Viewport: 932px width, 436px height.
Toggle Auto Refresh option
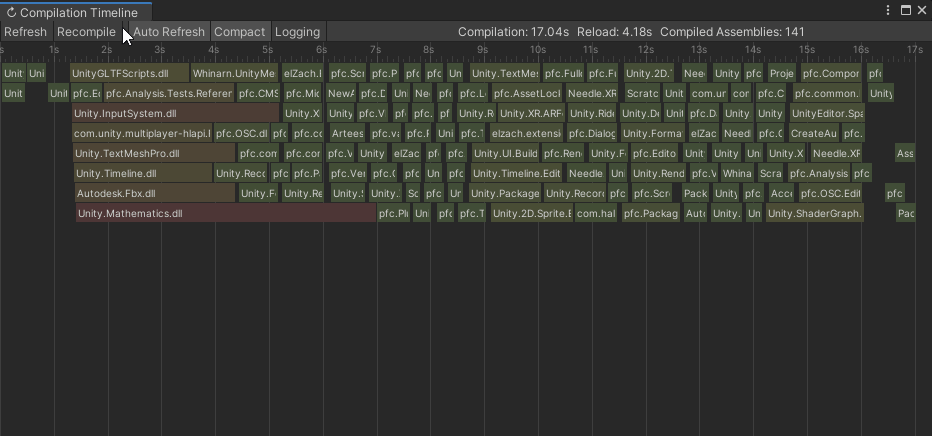coord(169,32)
